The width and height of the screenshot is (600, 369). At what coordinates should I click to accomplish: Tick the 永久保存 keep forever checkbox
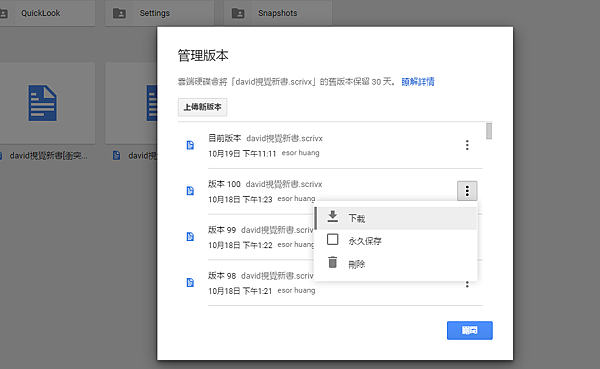point(333,240)
